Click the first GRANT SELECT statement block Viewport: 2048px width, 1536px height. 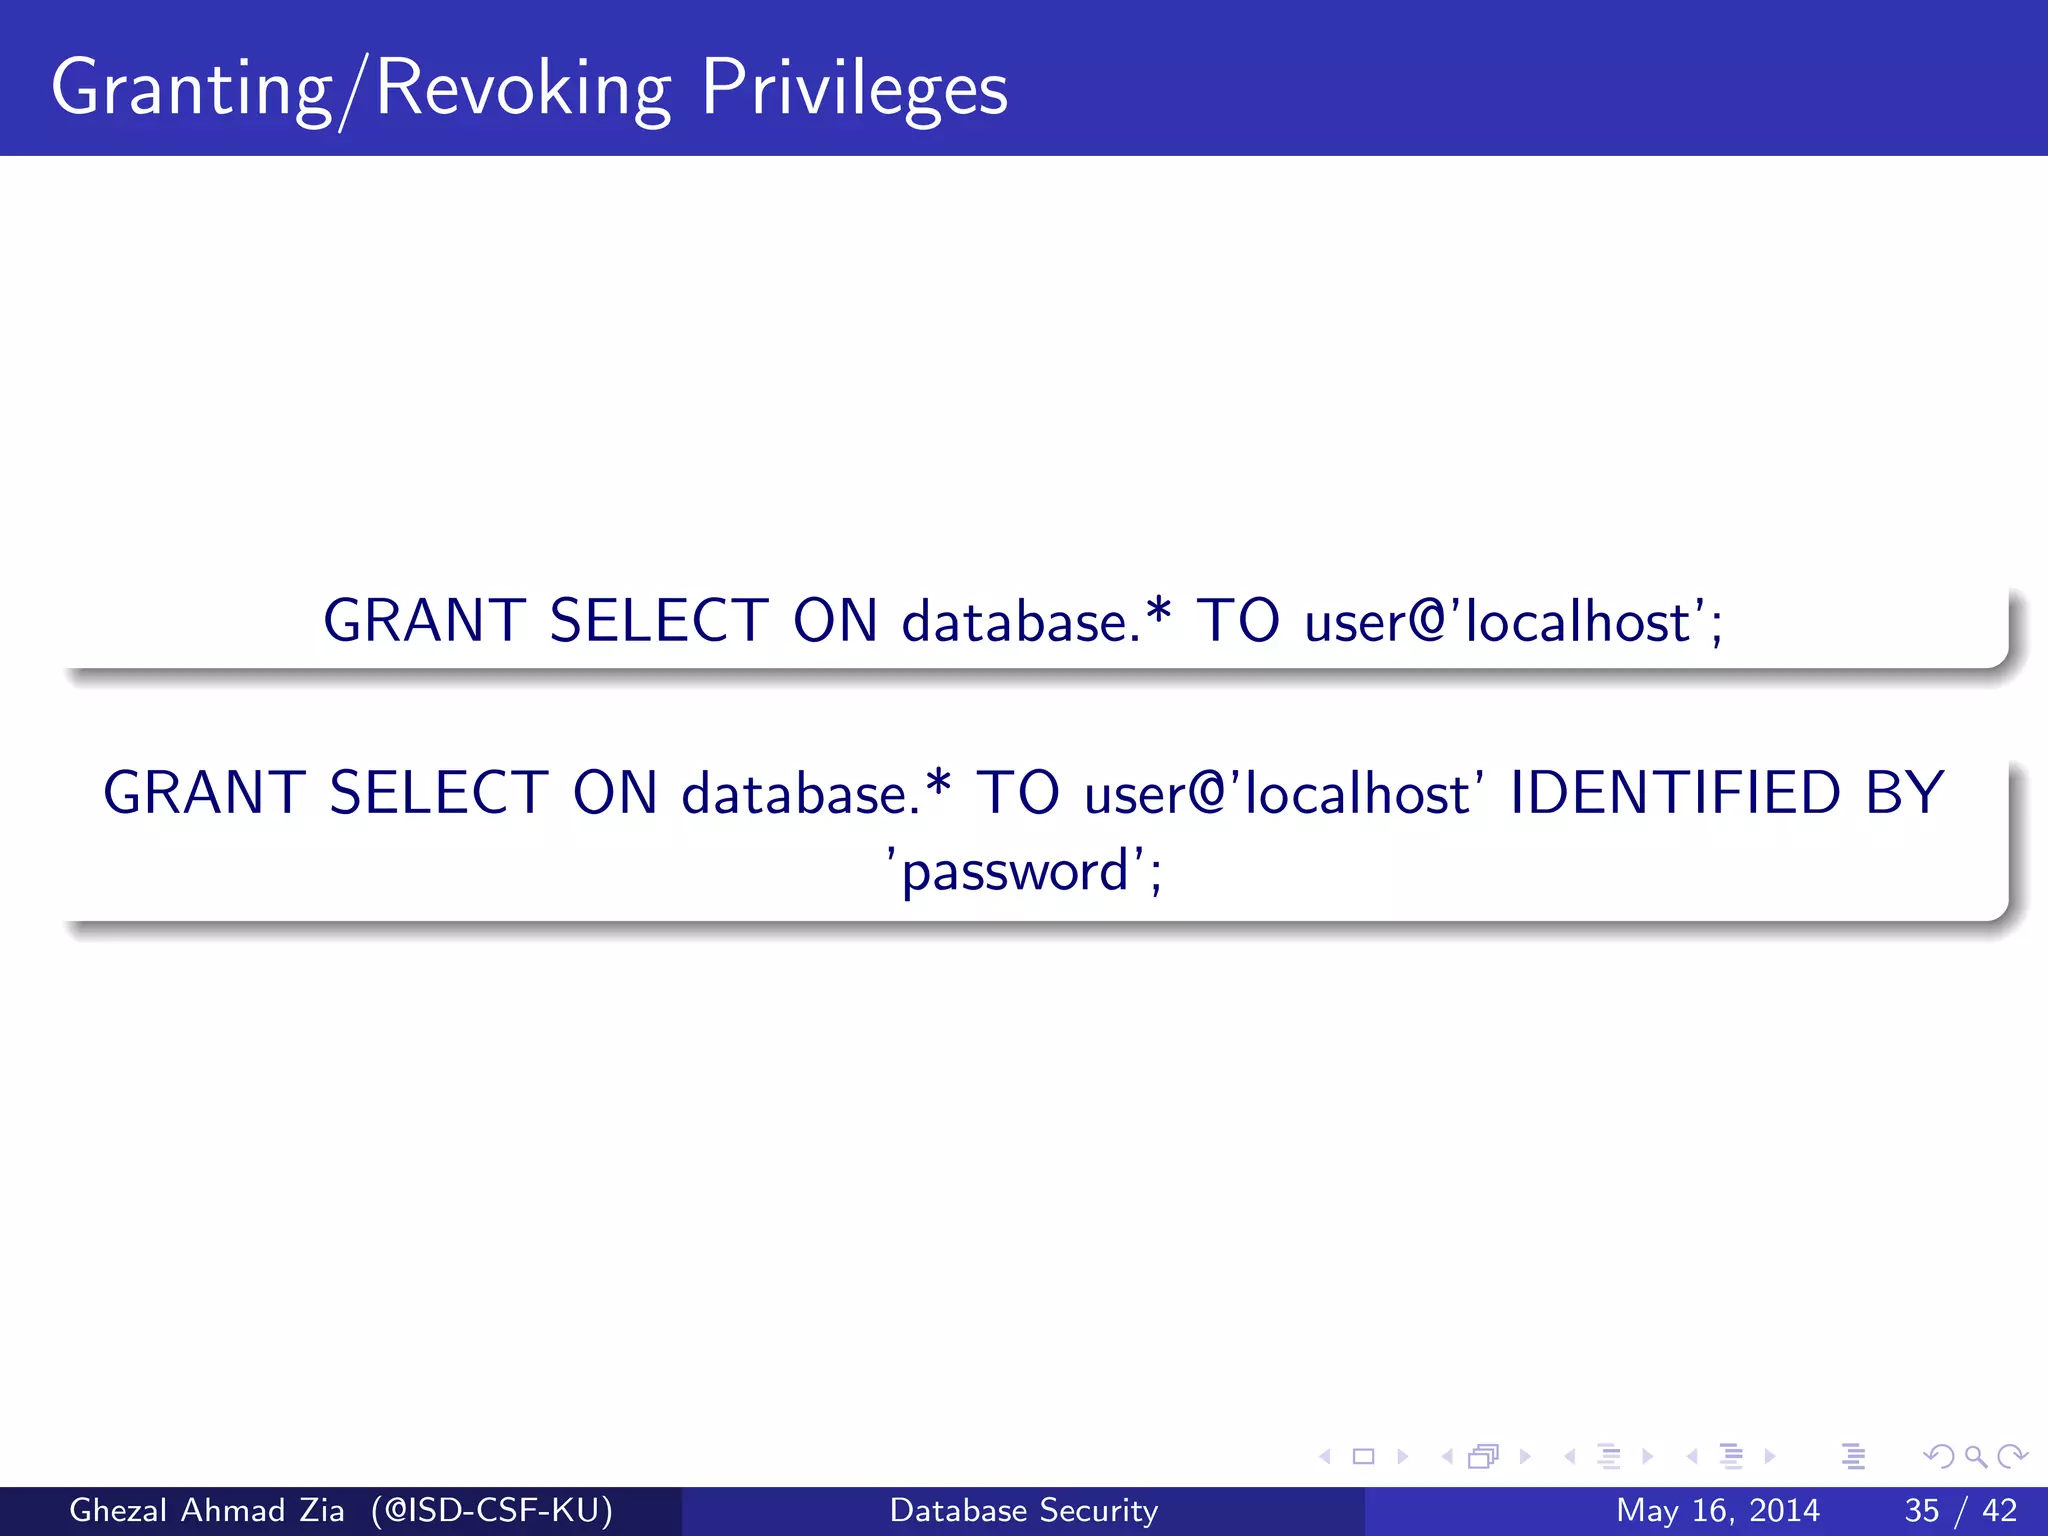click(x=1024, y=621)
